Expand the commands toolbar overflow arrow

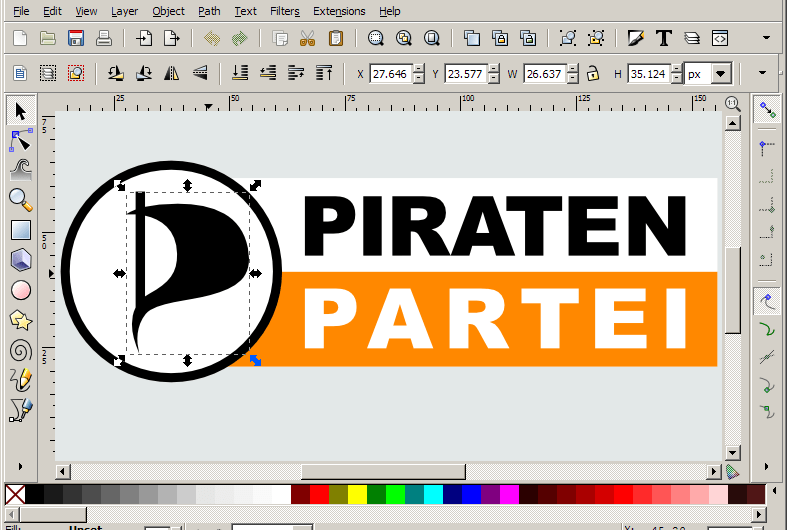766,39
